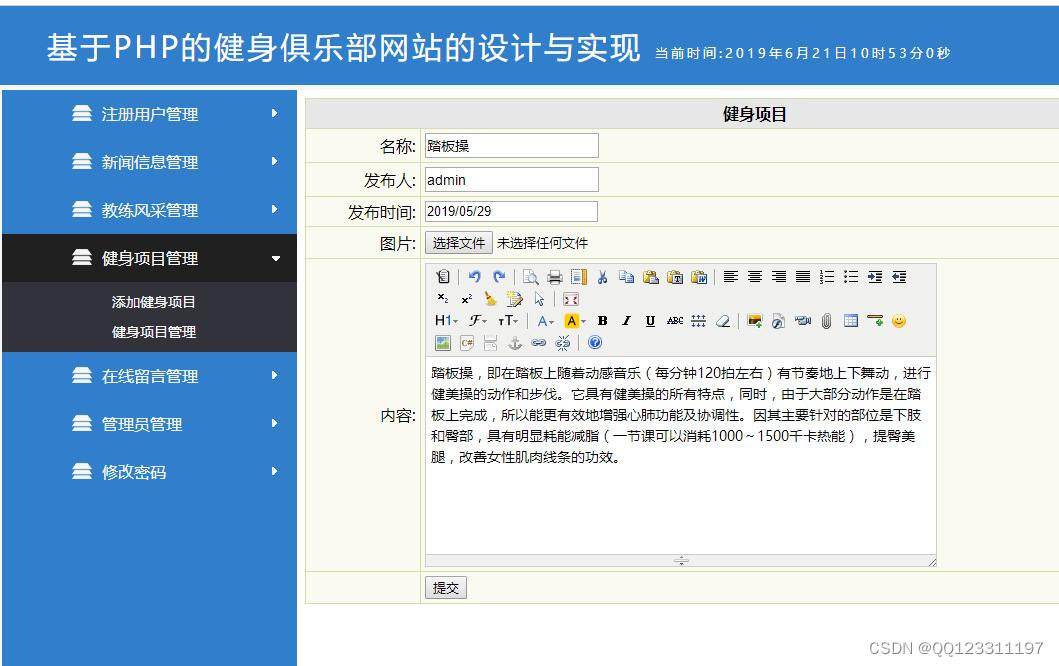Apply strikethrough ABC formatting
This screenshot has height=666, width=1059.
[675, 321]
